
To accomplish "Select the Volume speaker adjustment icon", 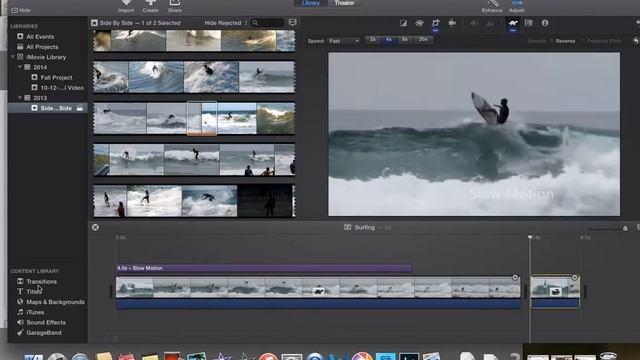I will pyautogui.click(x=474, y=23).
